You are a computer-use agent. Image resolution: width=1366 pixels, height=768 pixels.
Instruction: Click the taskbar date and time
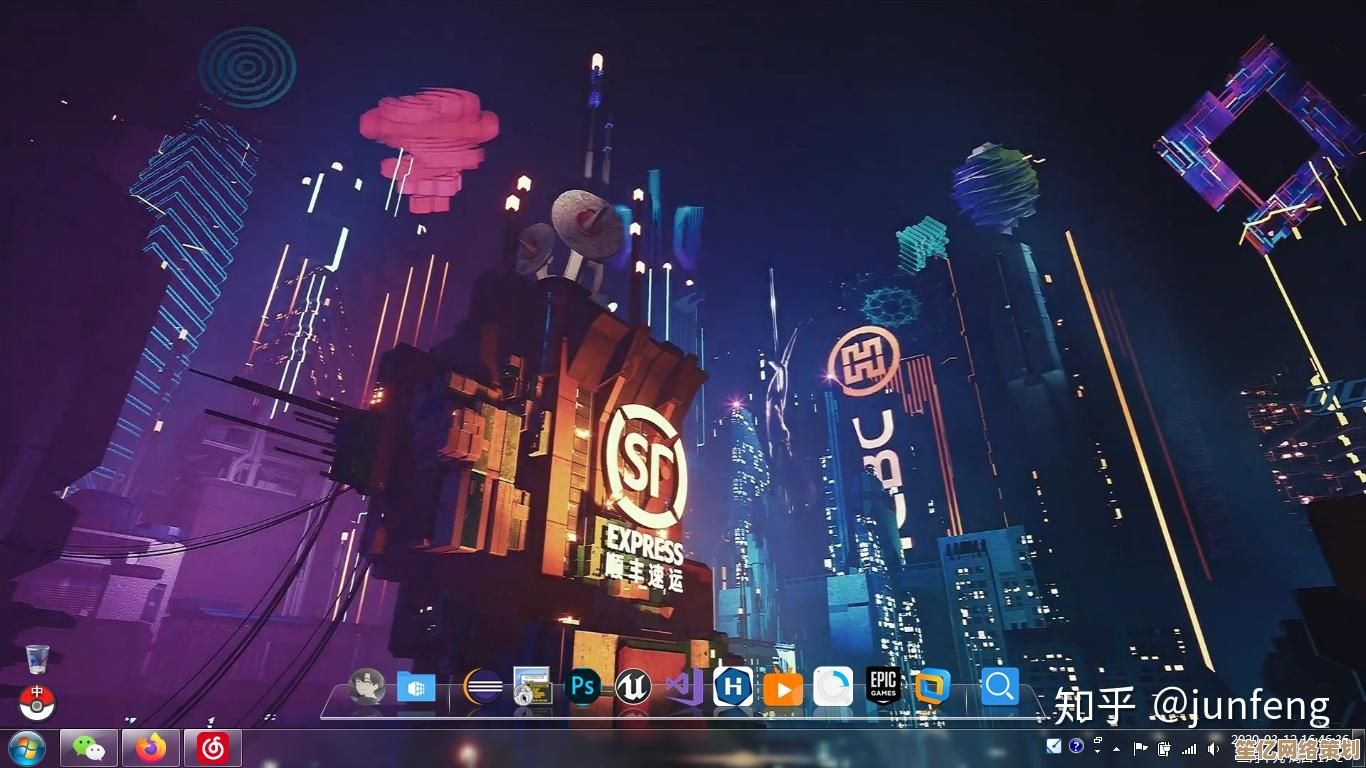click(1290, 748)
